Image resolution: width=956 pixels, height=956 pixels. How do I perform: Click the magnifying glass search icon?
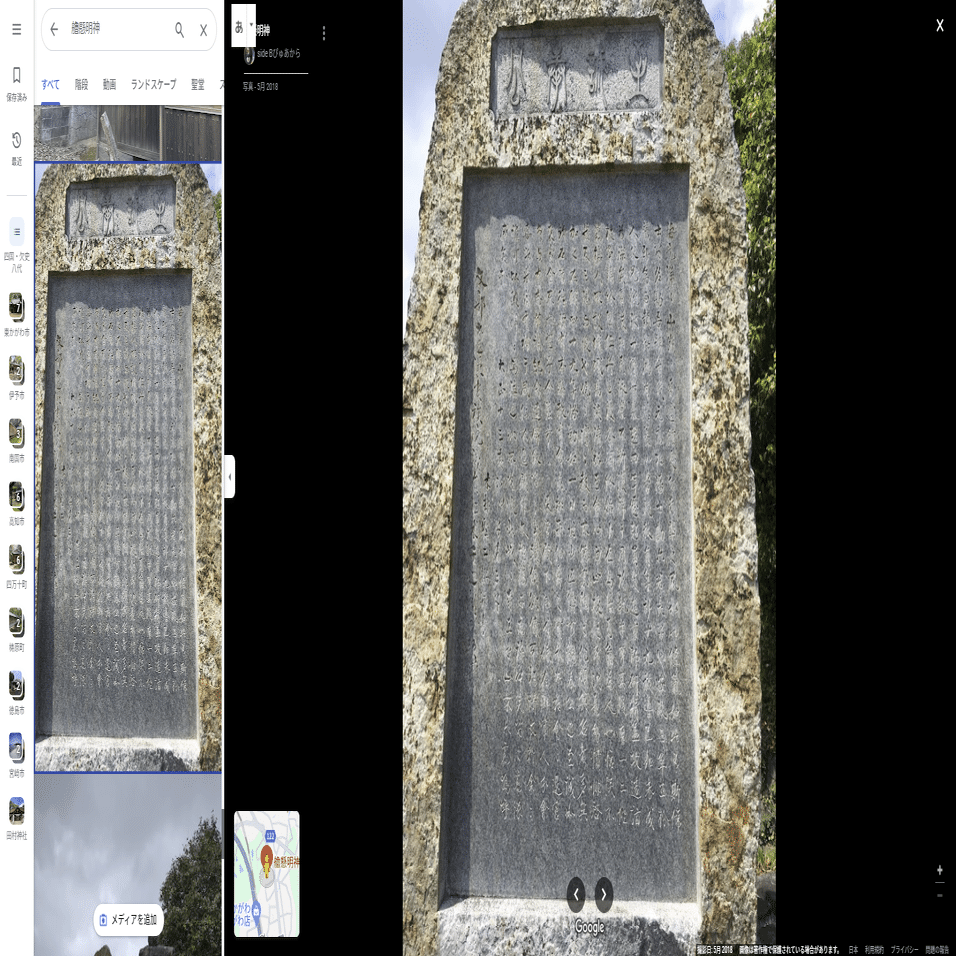[179, 30]
